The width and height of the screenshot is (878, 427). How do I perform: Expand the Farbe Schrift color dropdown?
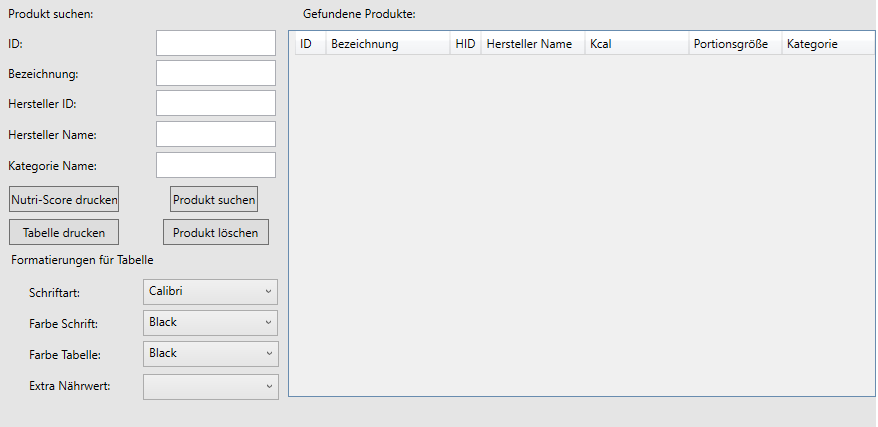click(211, 323)
